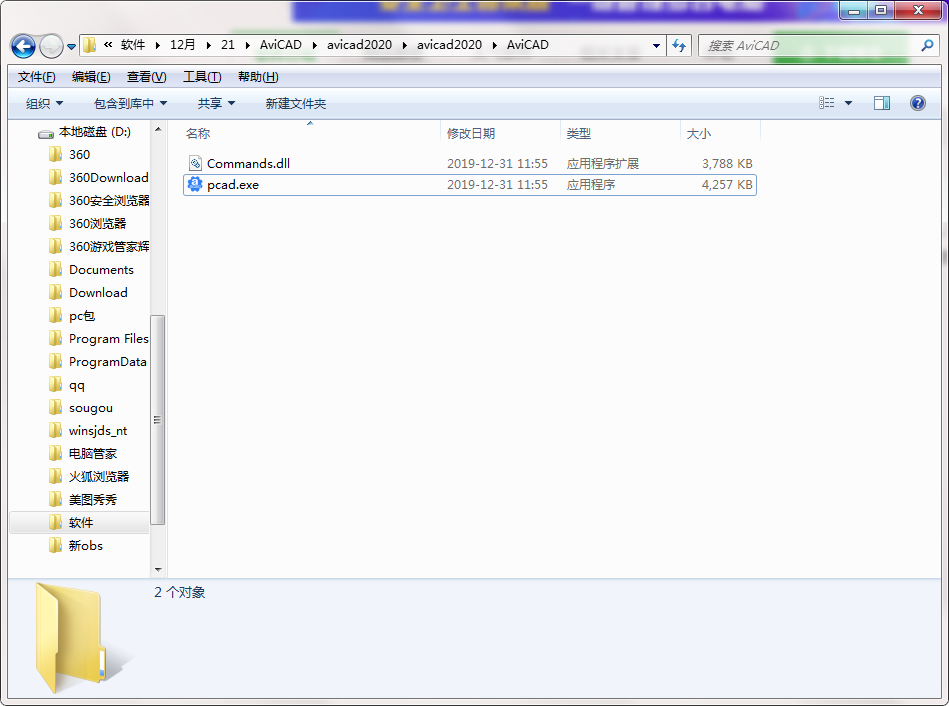Click sougou folder icon in tree

tap(55, 407)
